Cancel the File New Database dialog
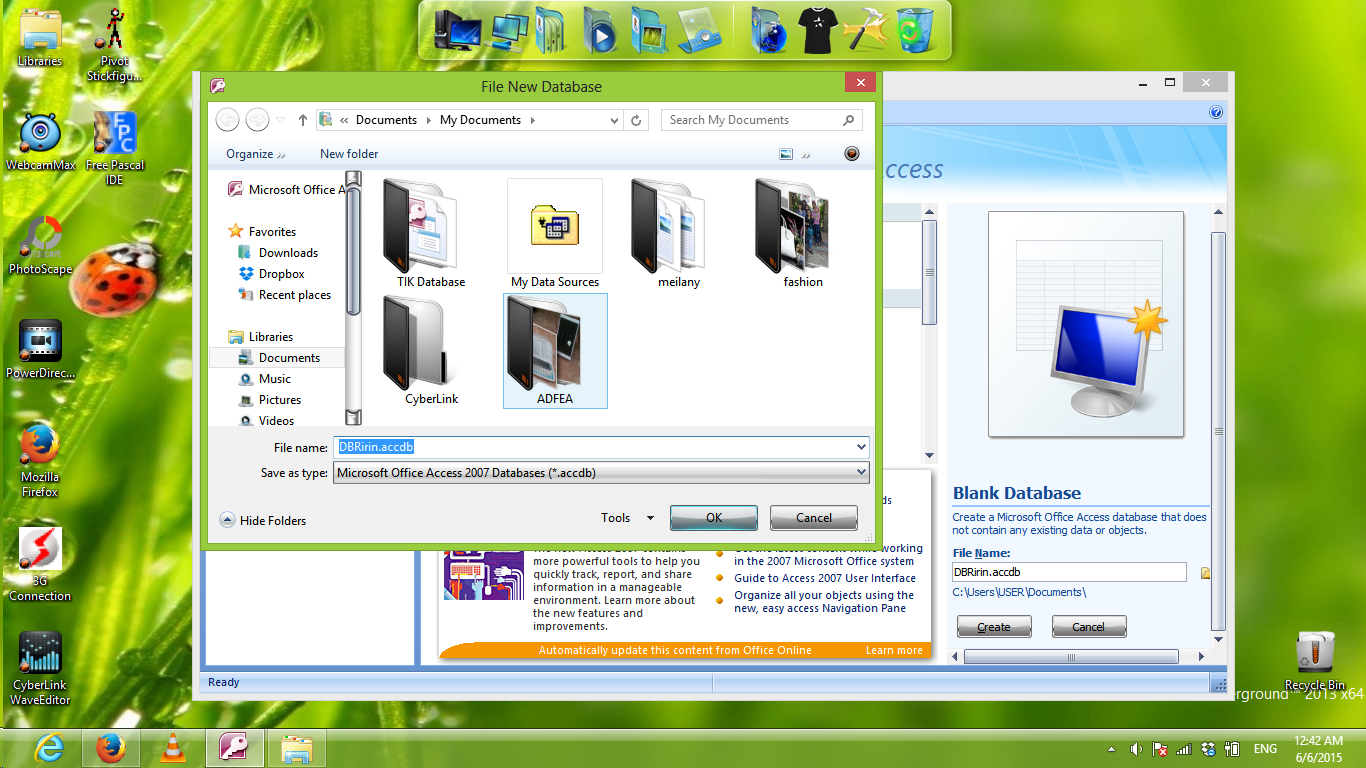The image size is (1366, 768). point(814,518)
